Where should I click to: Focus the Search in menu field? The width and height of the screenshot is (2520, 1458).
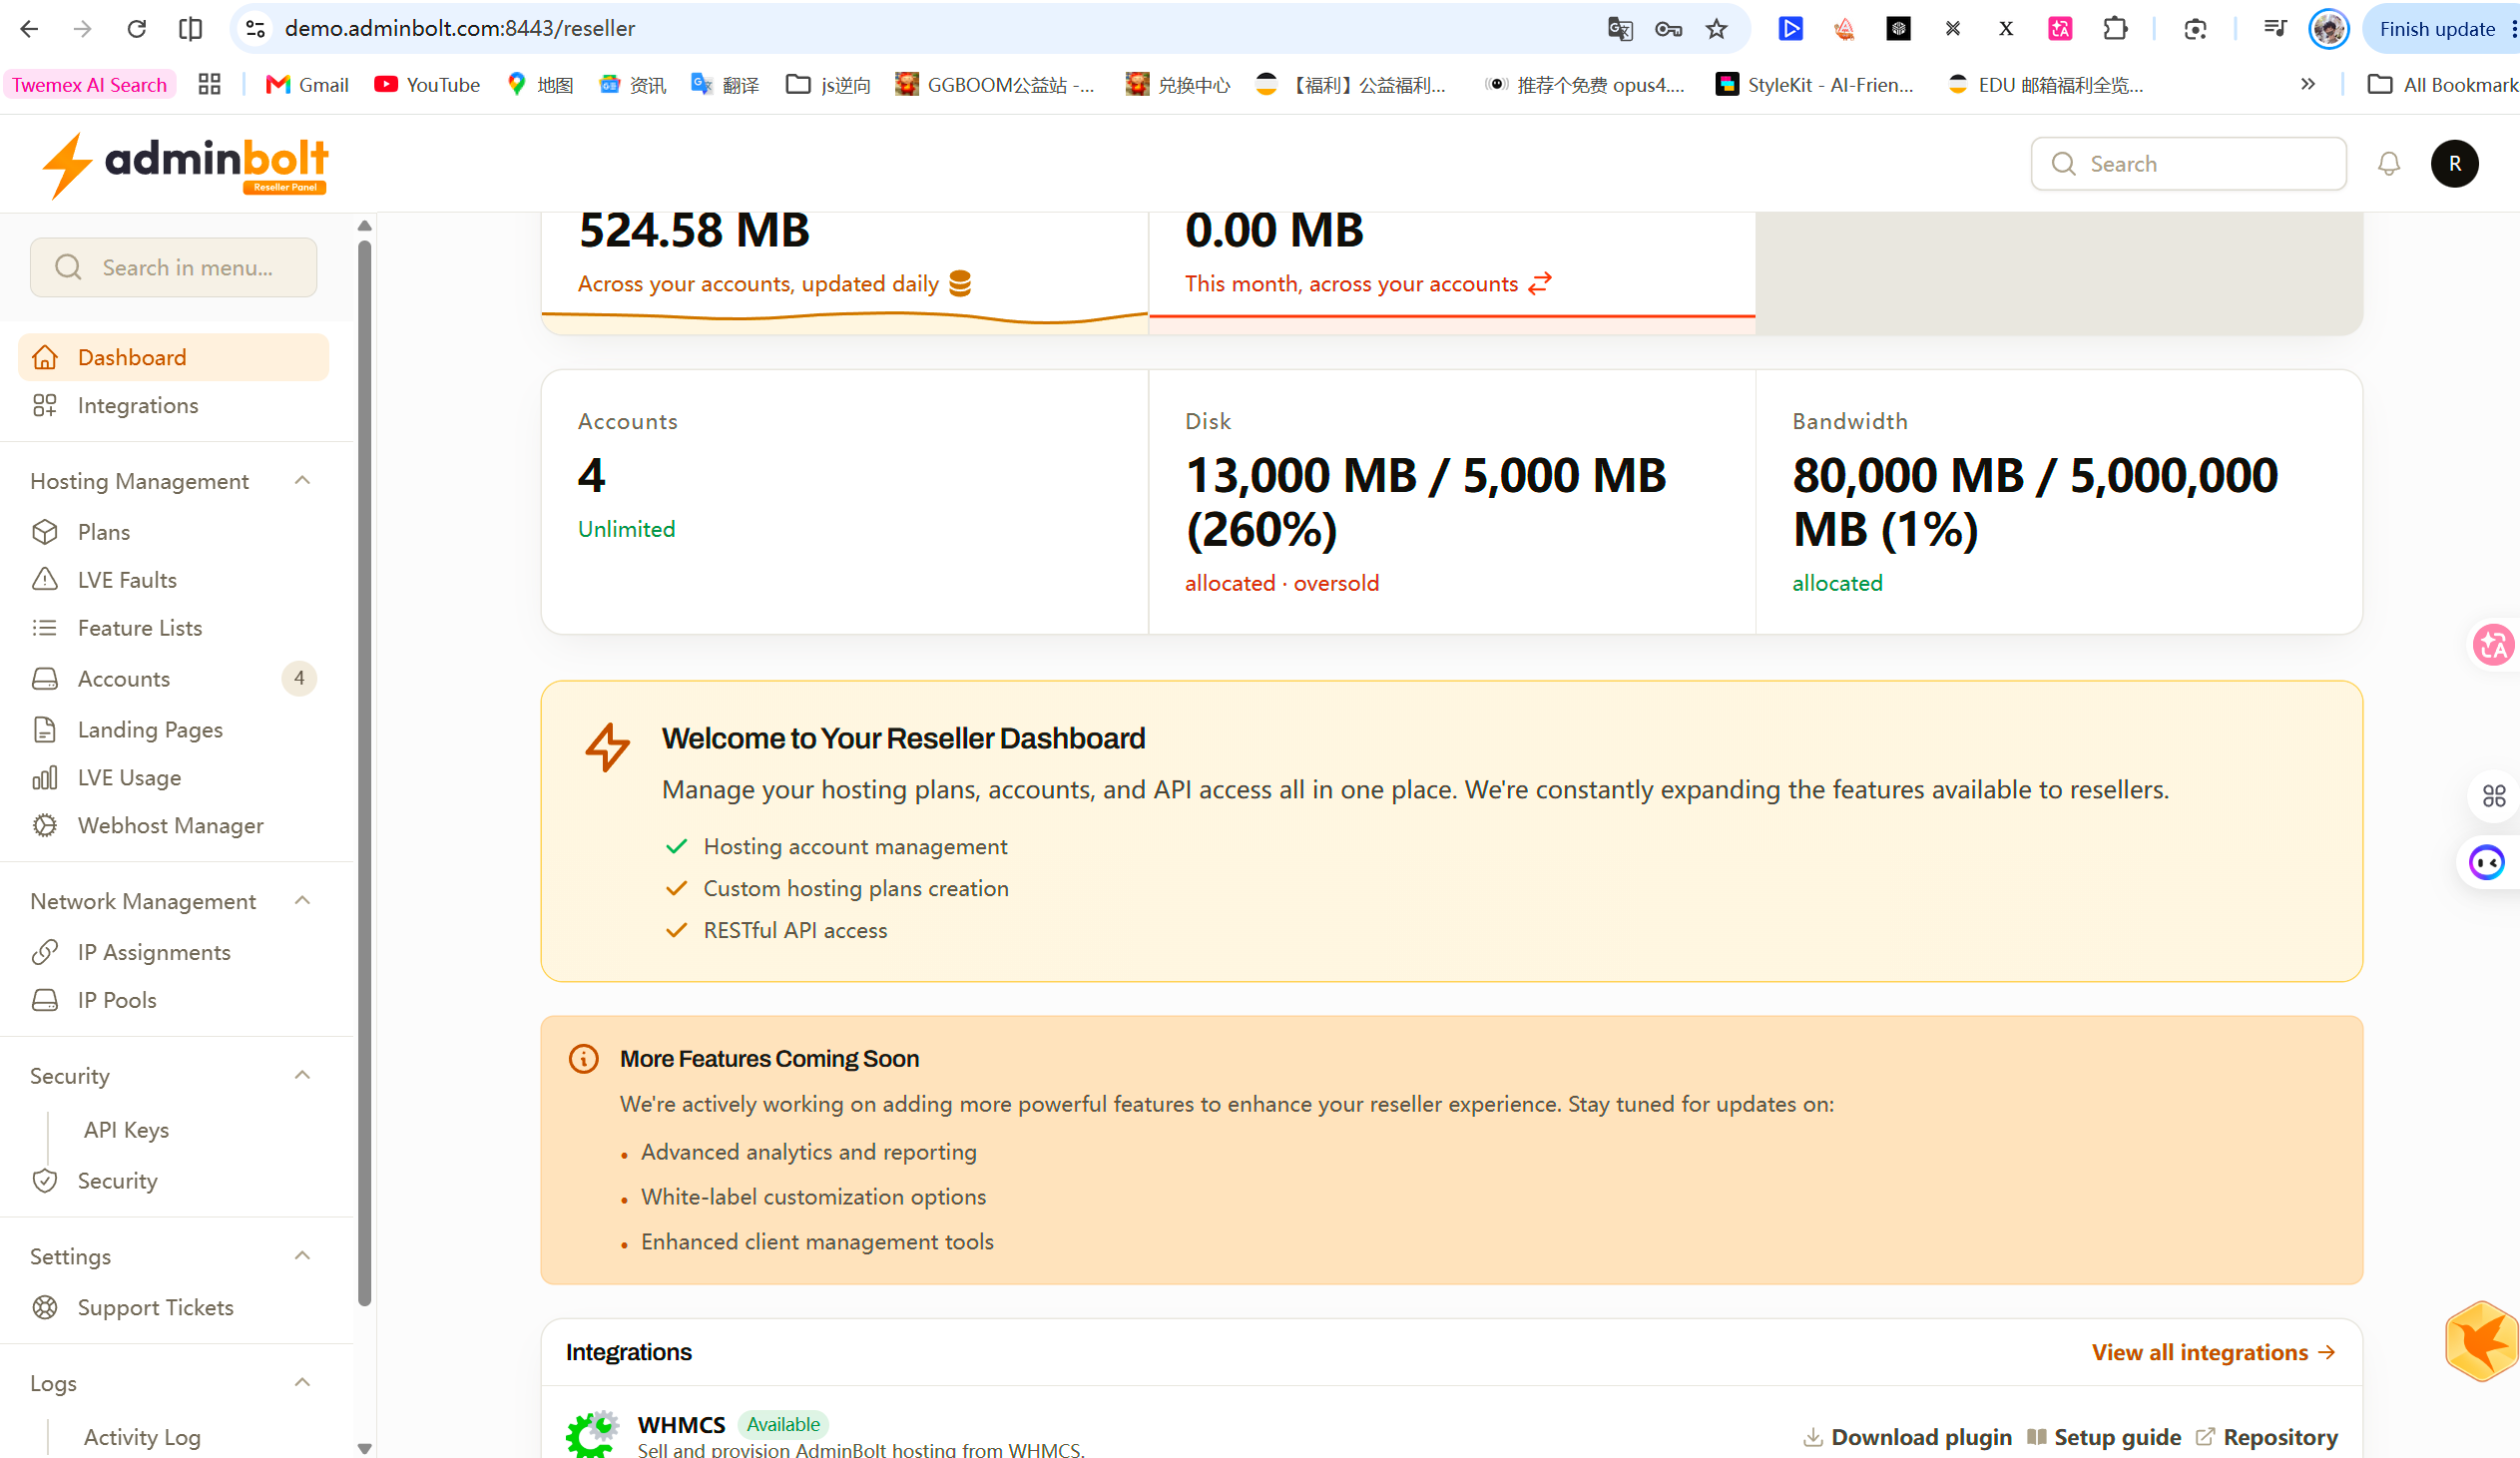[x=173, y=267]
